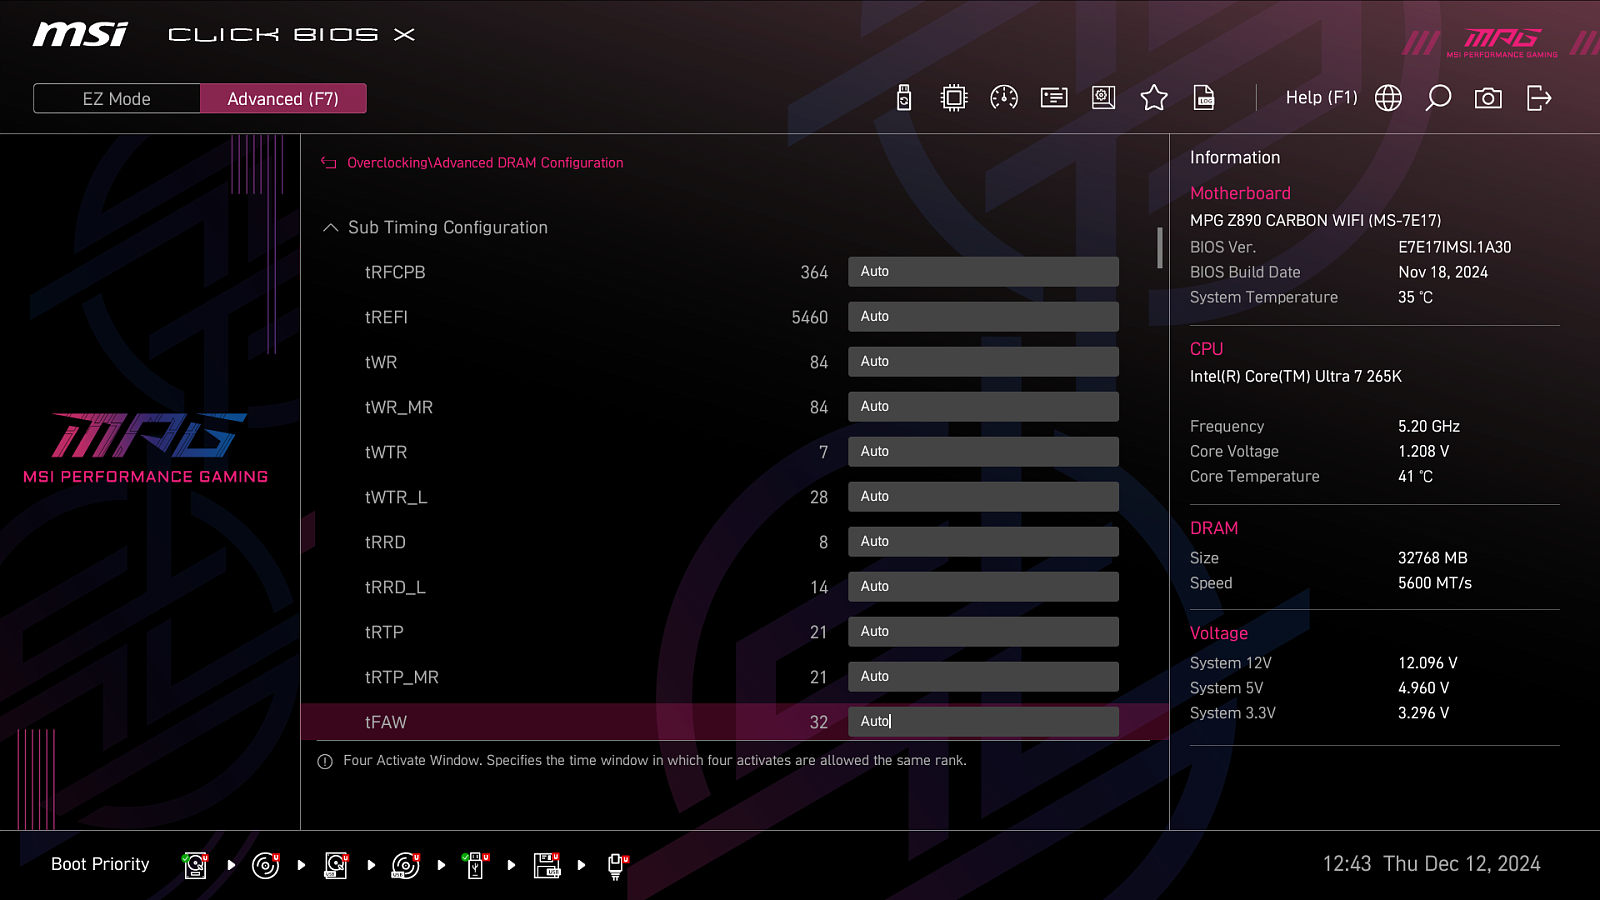Select the network boot device icon
This screenshot has height=900, width=1600.
point(617,865)
